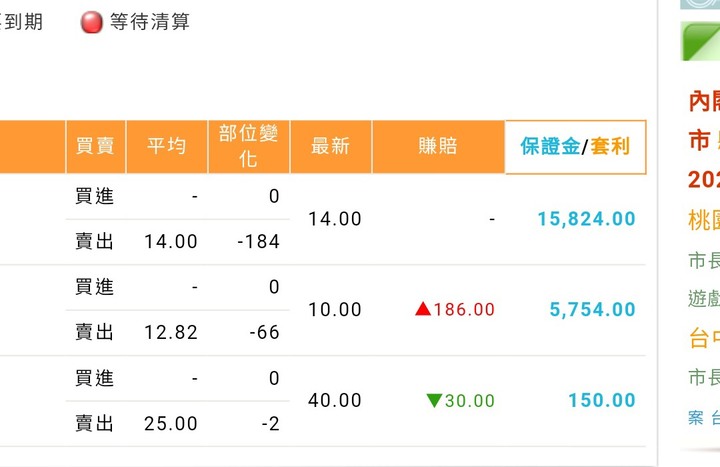Click the 等待清算 legend text
The height and width of the screenshot is (467, 720).
(x=150, y=22)
